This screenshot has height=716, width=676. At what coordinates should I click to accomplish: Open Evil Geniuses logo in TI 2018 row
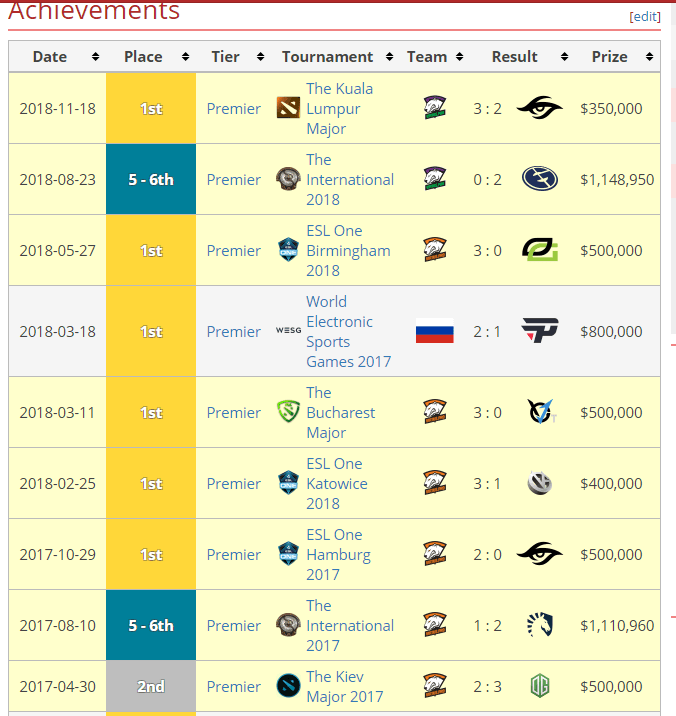coord(539,179)
